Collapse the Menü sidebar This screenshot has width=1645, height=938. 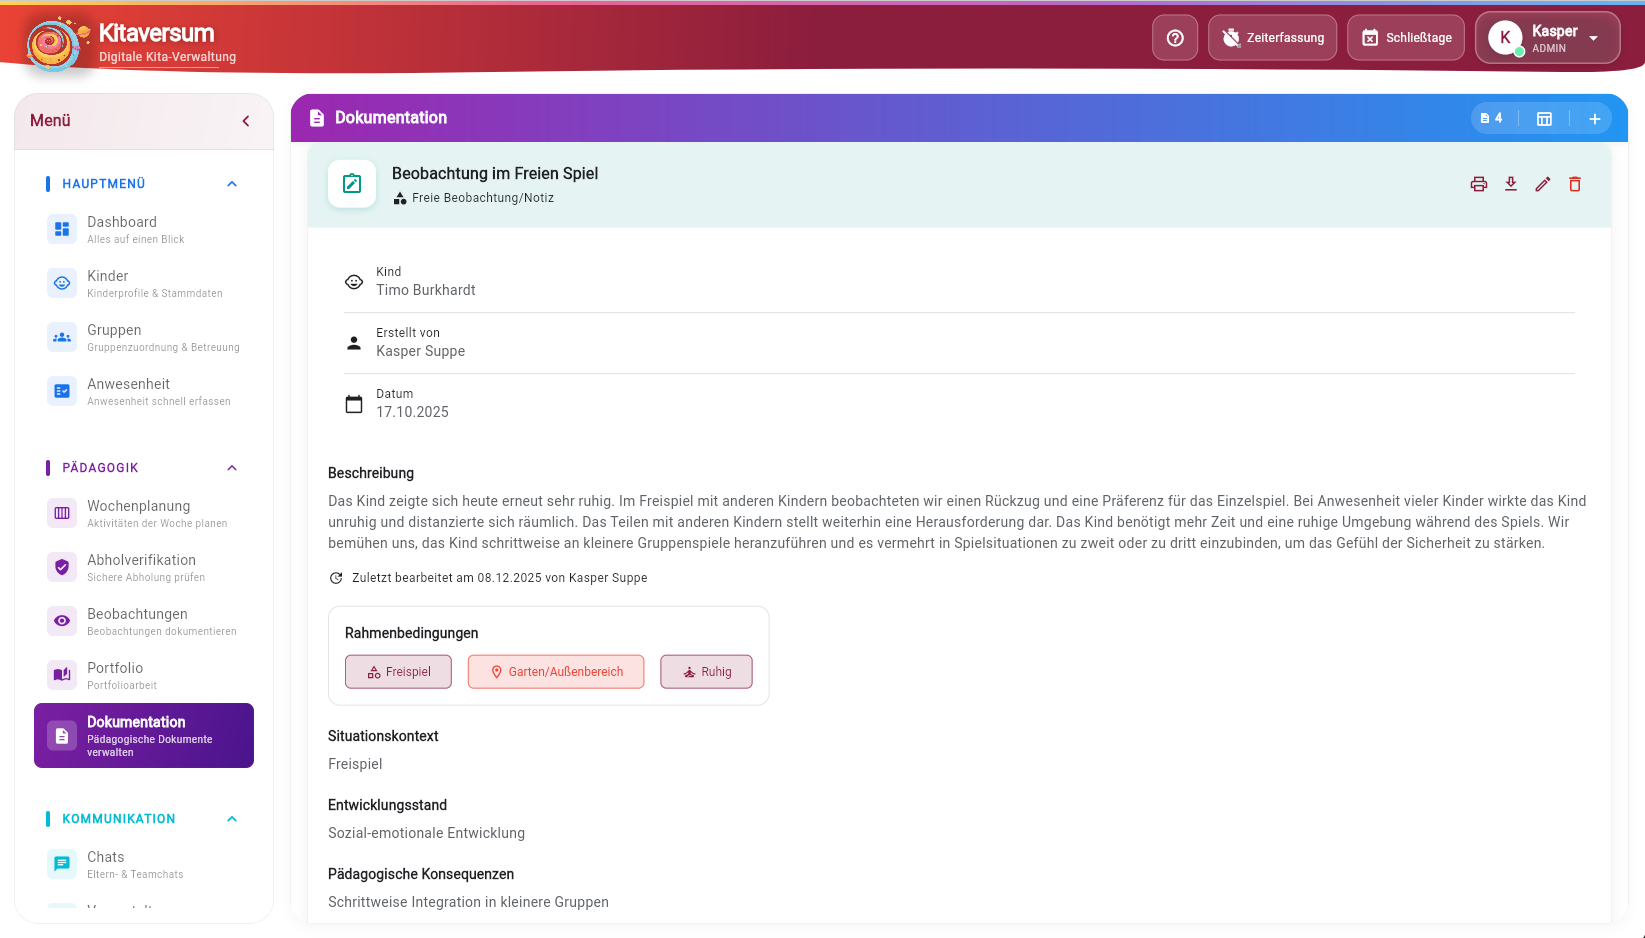click(x=246, y=121)
